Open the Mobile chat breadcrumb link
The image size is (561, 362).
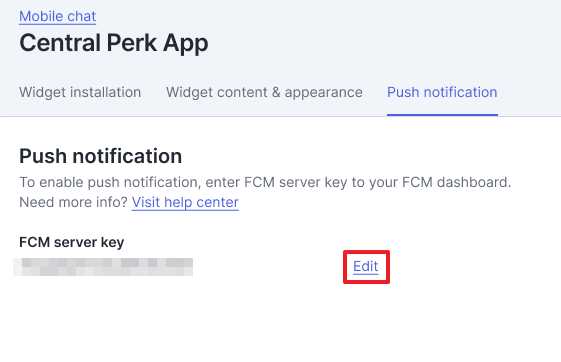tap(58, 16)
